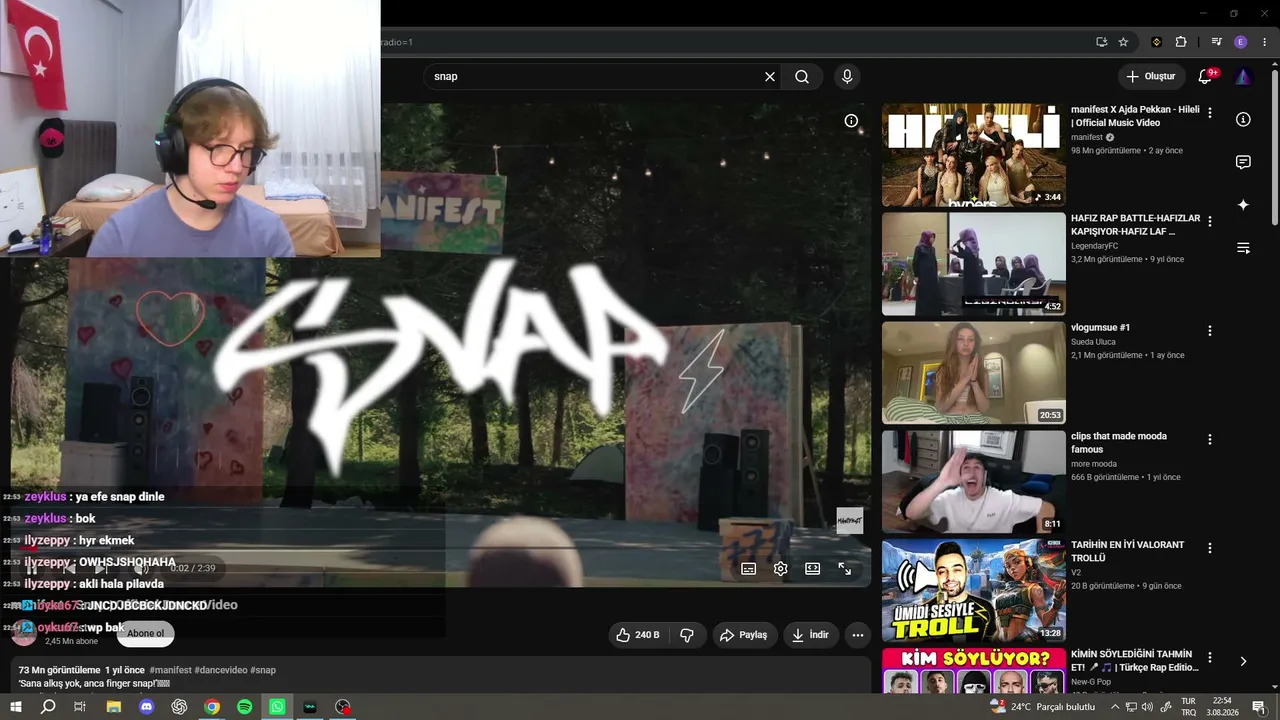Dislike the snap video

pos(687,635)
